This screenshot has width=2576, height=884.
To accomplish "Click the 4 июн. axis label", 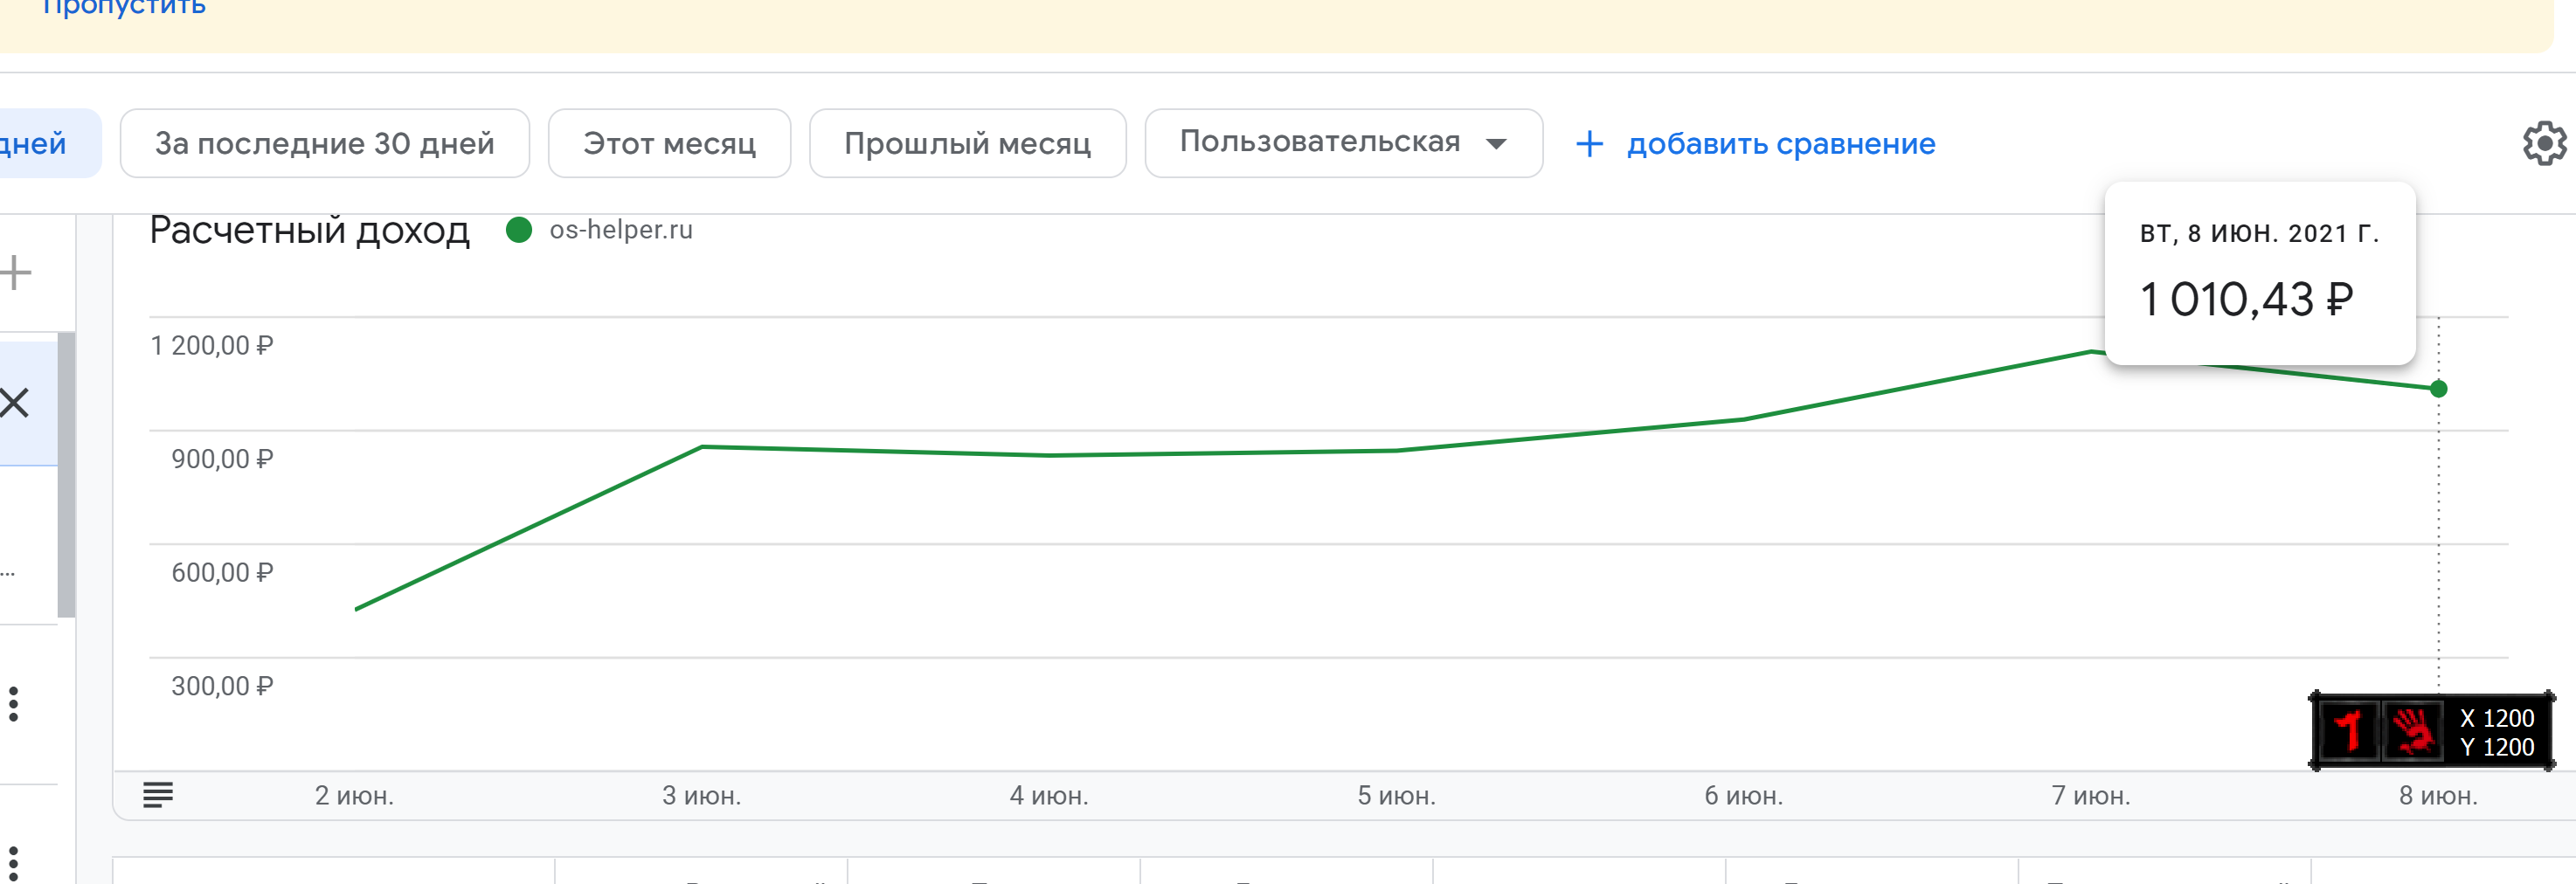I will [1049, 796].
